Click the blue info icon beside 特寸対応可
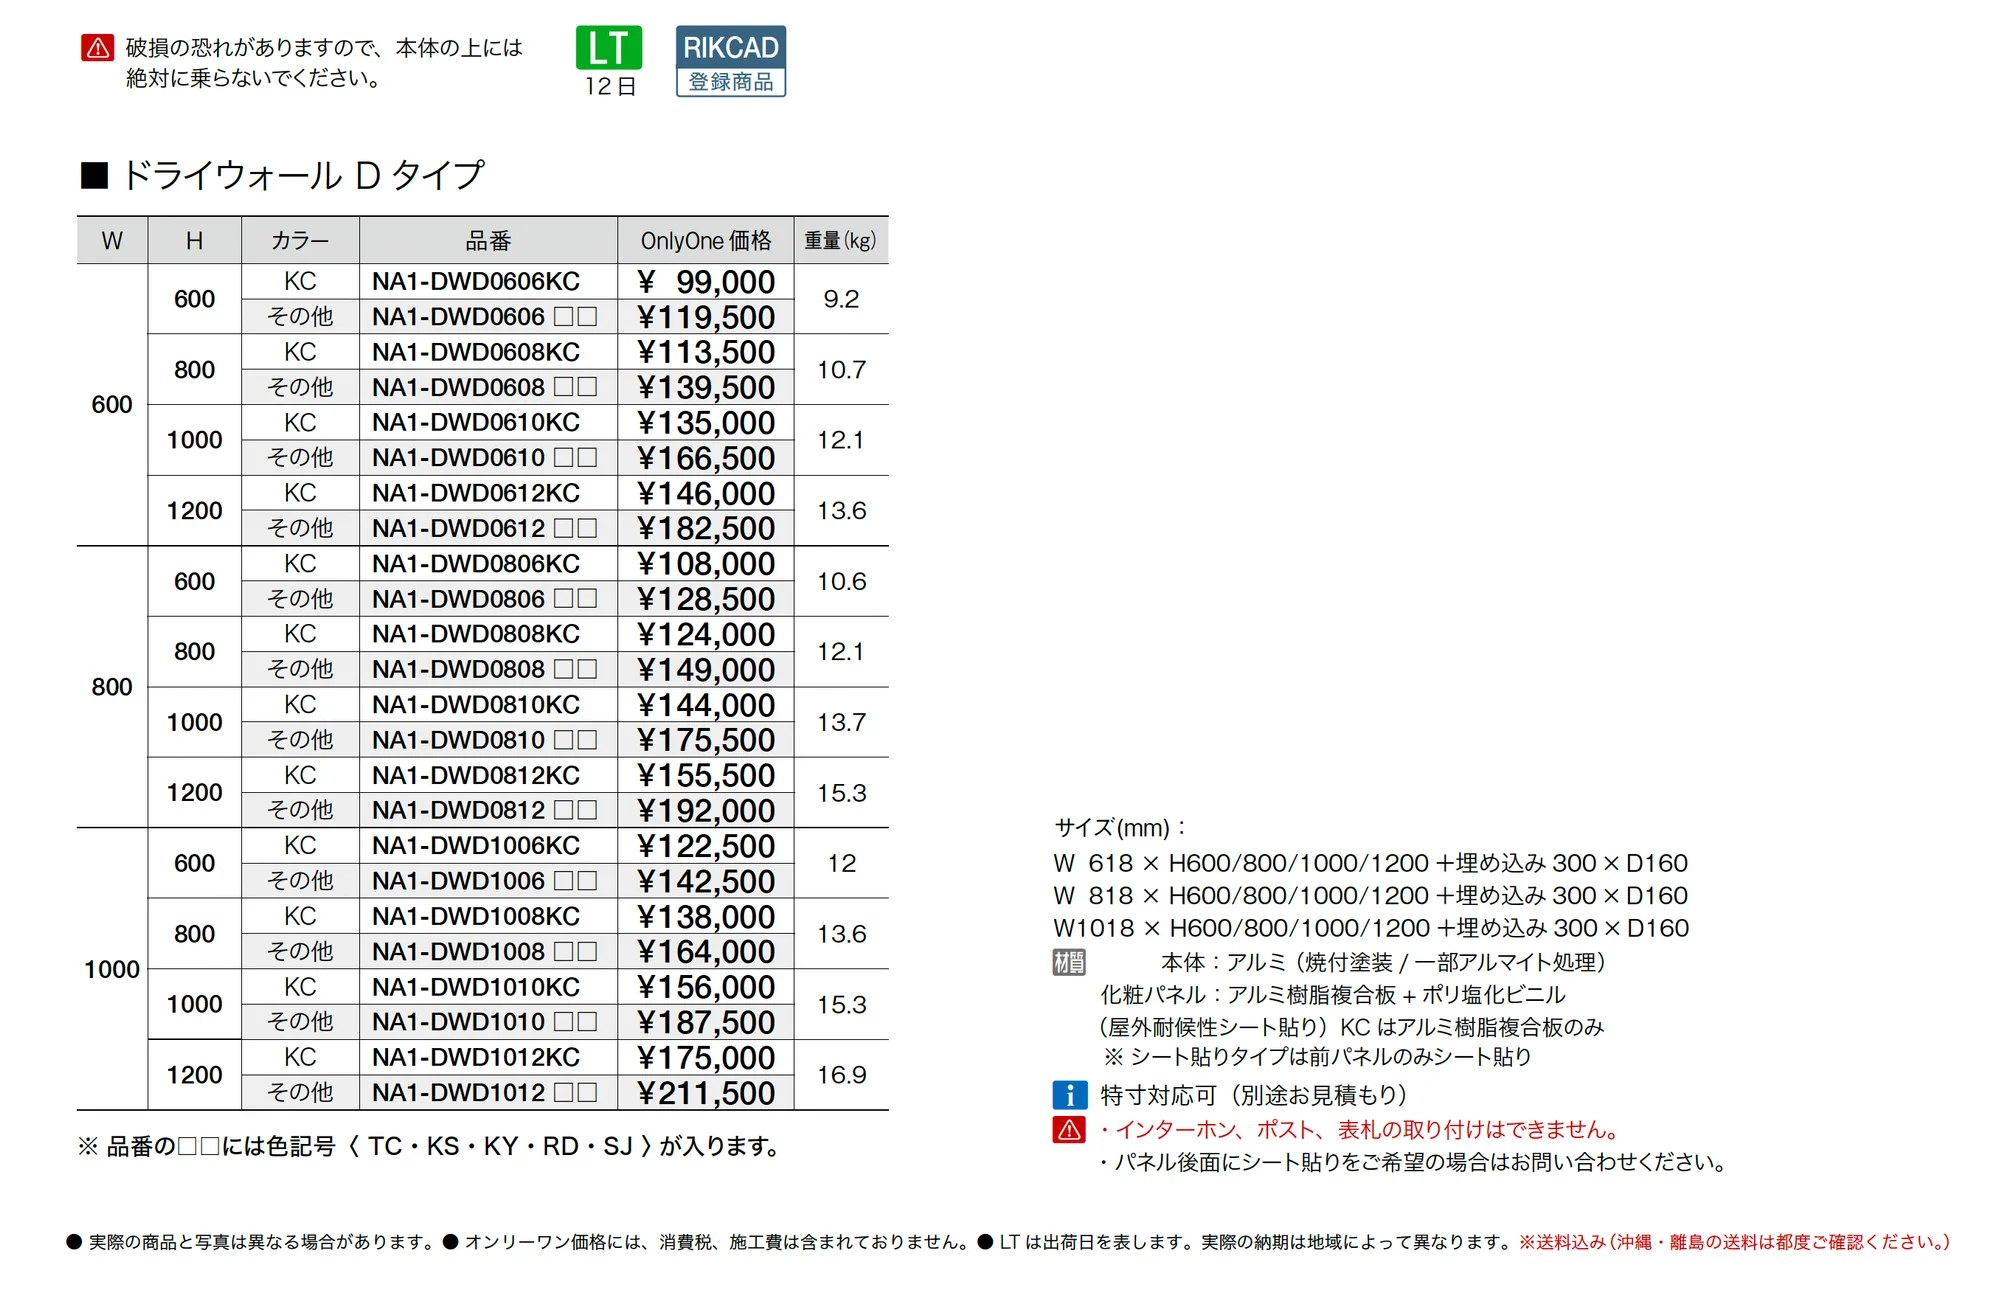 [1069, 1095]
